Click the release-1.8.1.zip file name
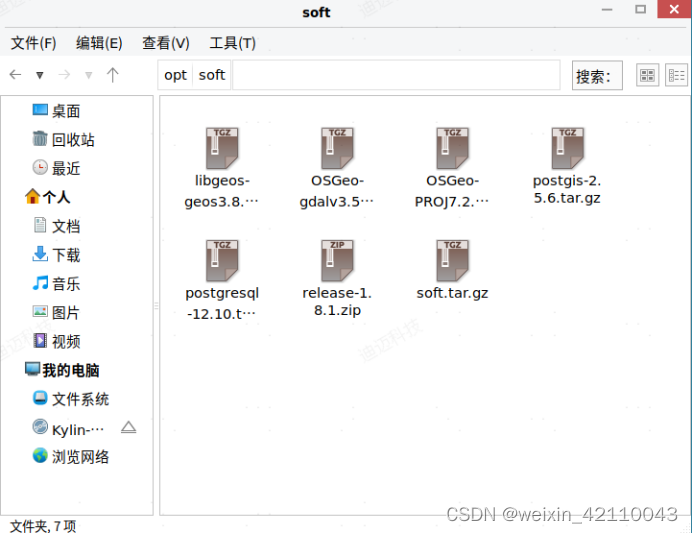Image resolution: width=693 pixels, height=533 pixels. [337, 301]
